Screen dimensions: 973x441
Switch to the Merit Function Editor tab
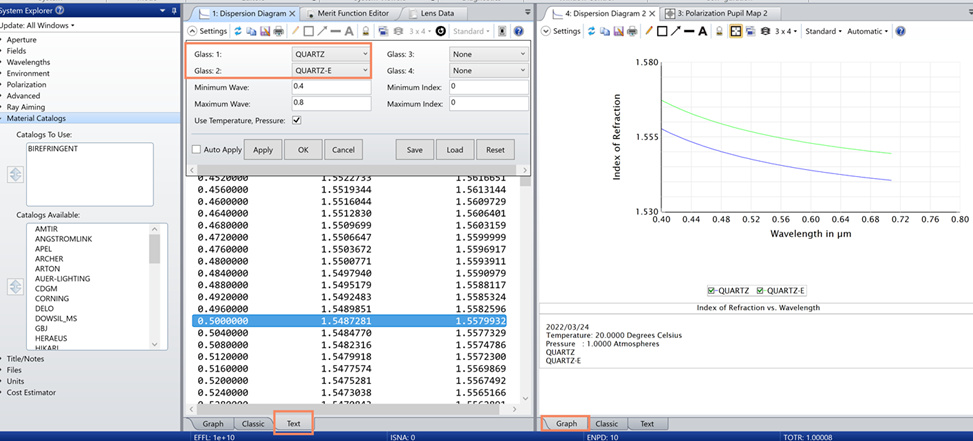tap(352, 13)
